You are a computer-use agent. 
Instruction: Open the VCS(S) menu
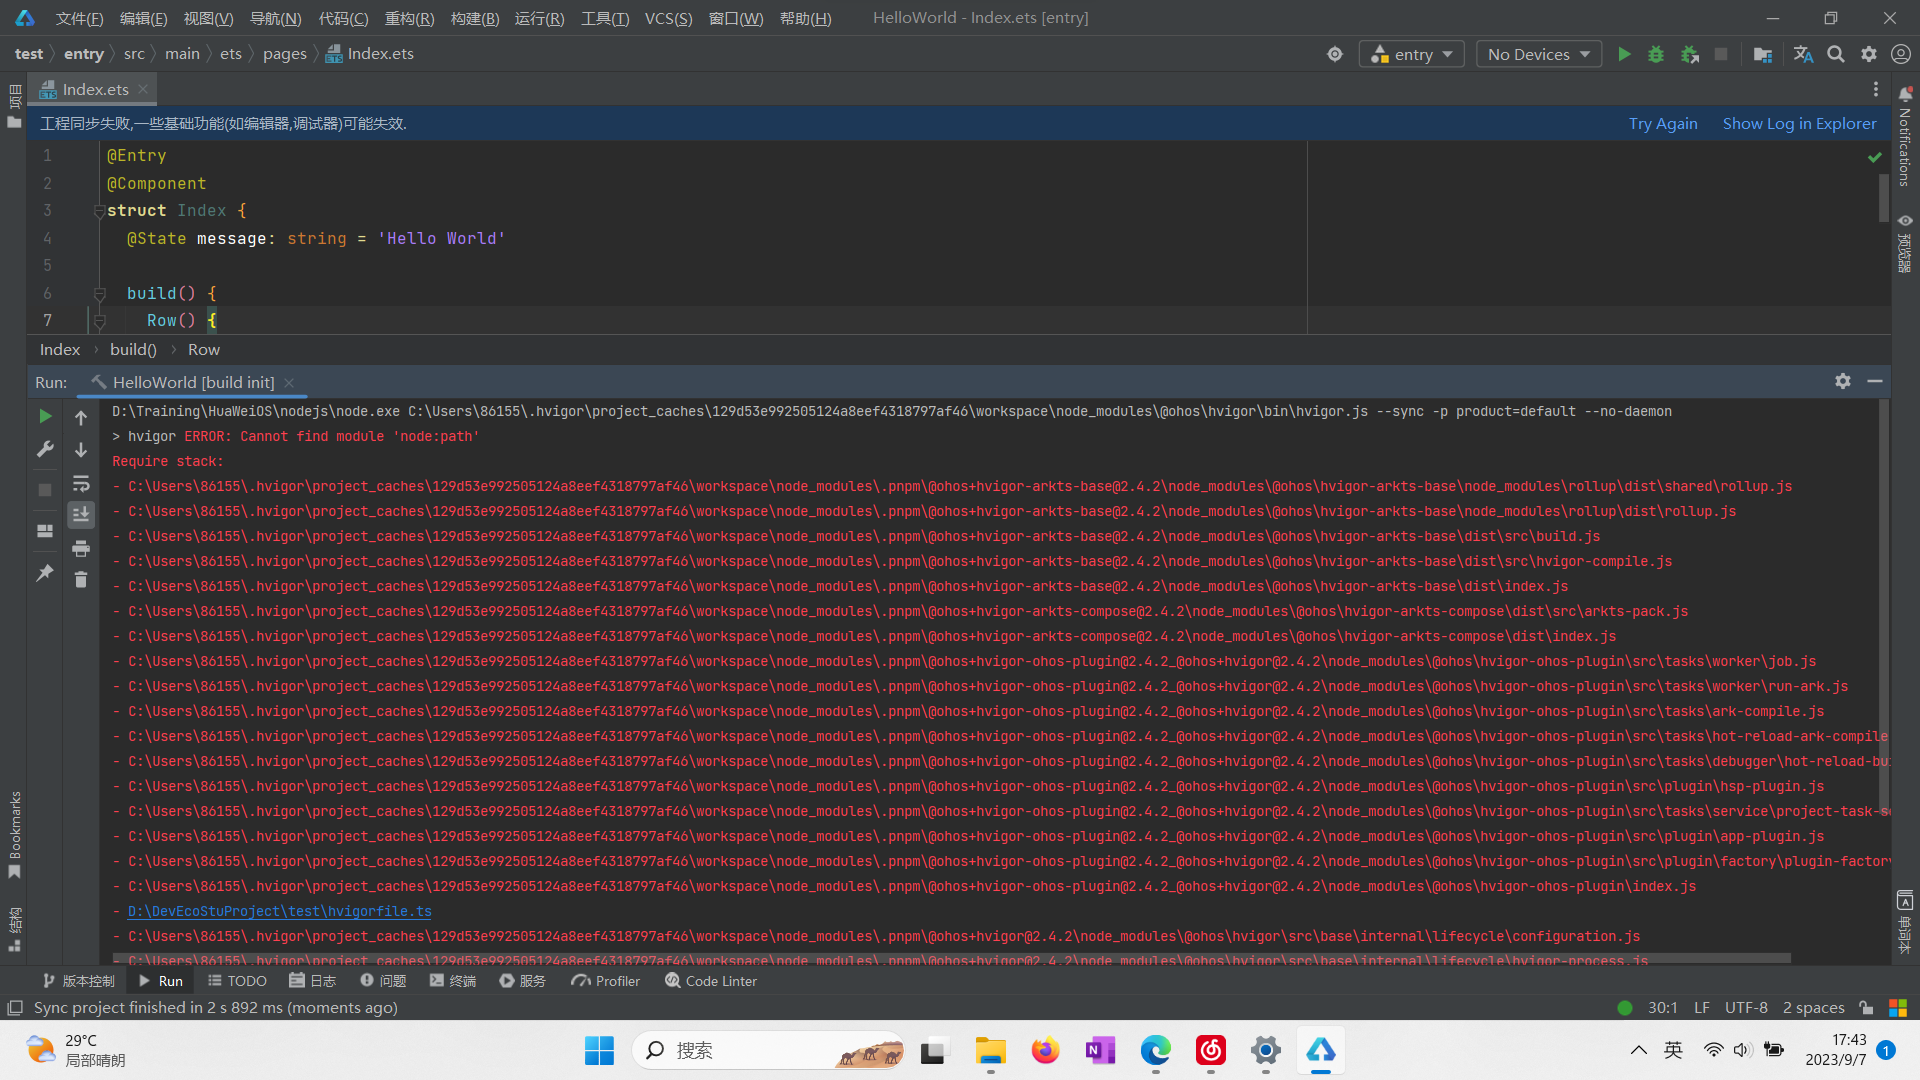(668, 18)
